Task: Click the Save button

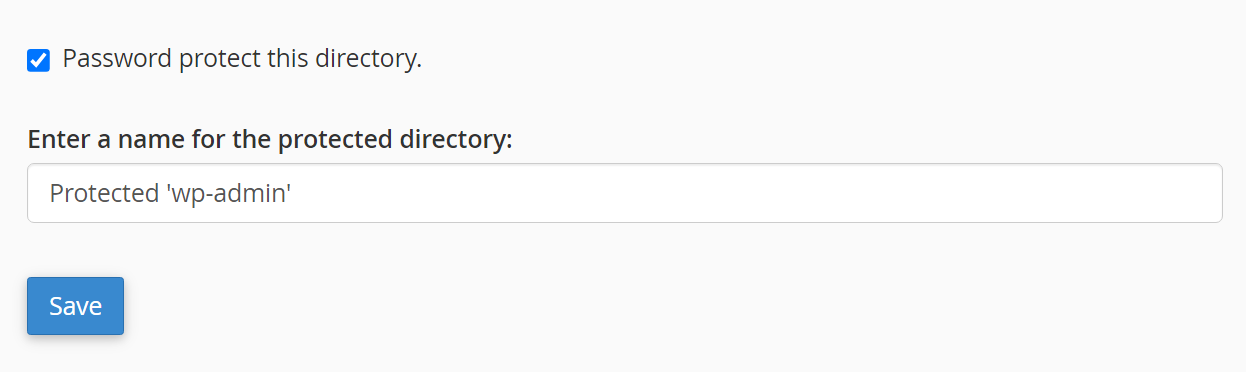Action: tap(75, 306)
